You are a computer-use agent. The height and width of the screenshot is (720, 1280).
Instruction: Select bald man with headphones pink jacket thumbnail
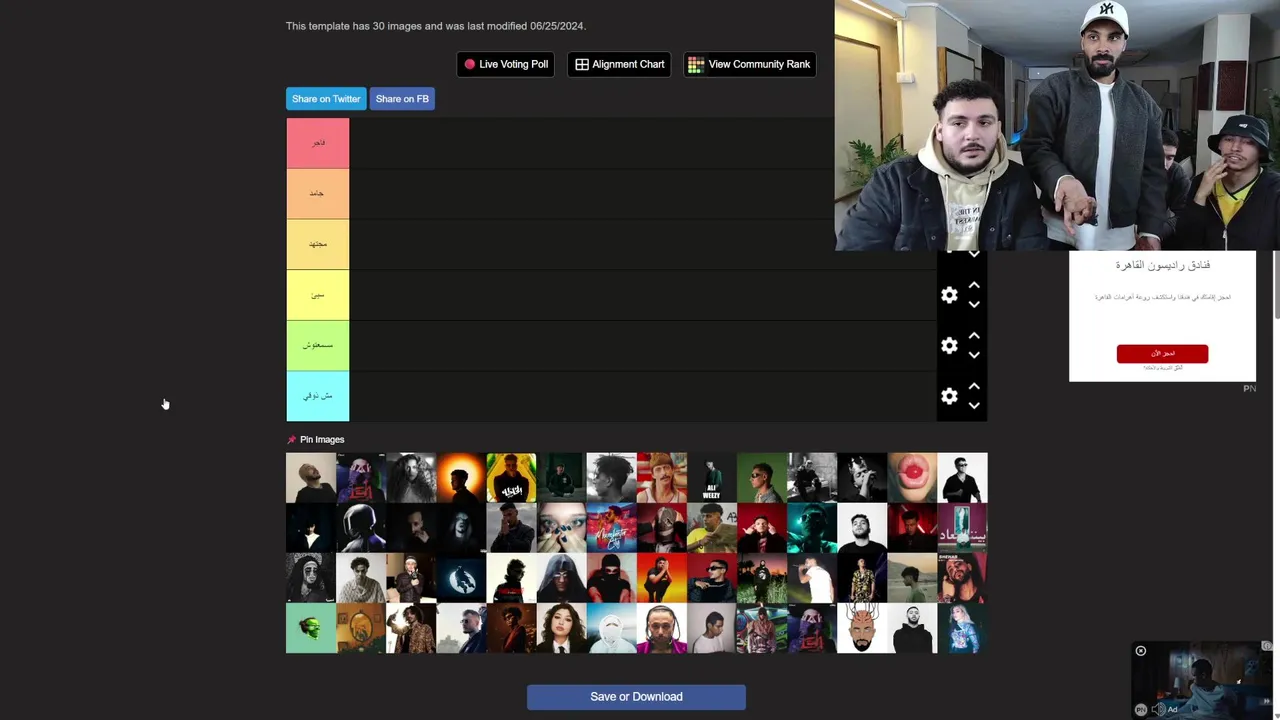(x=662, y=628)
